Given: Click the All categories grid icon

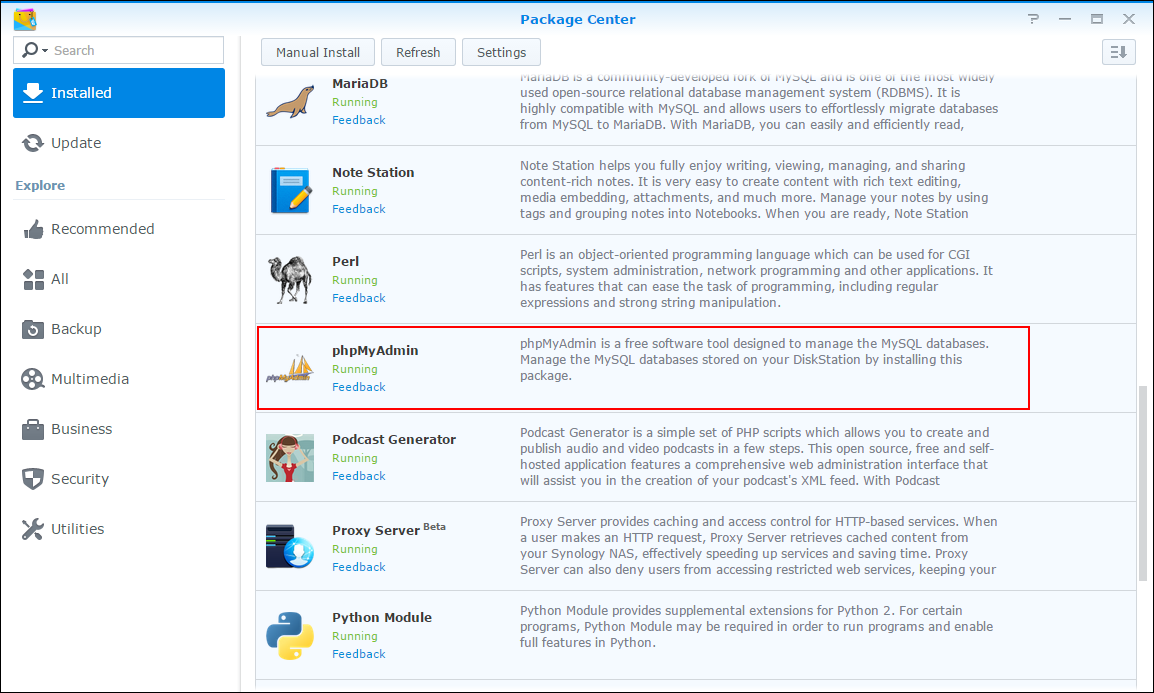Looking at the screenshot, I should (x=33, y=279).
